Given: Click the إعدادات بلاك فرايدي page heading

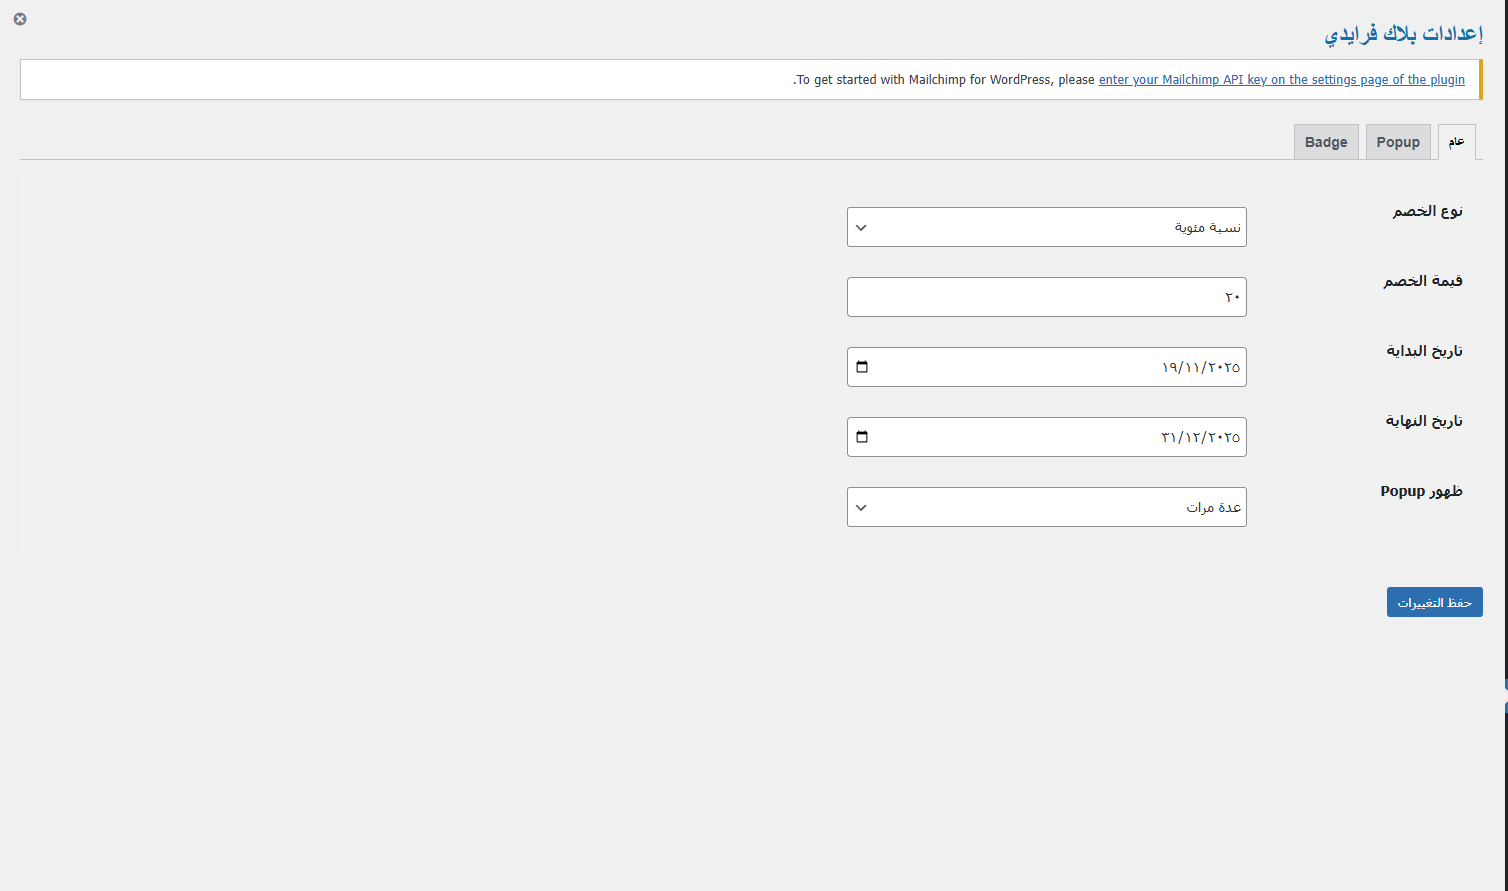Looking at the screenshot, I should 1403,33.
